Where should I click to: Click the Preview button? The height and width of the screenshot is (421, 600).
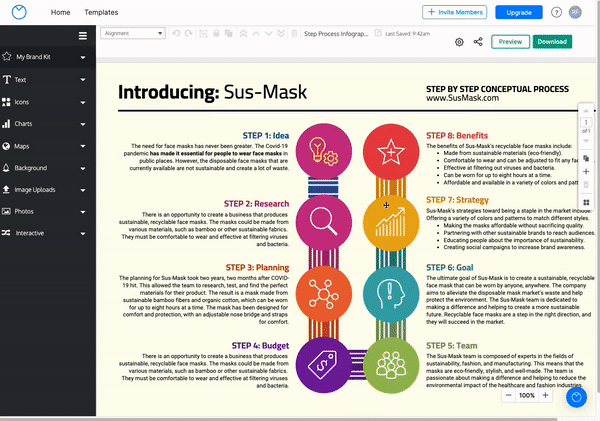(510, 42)
